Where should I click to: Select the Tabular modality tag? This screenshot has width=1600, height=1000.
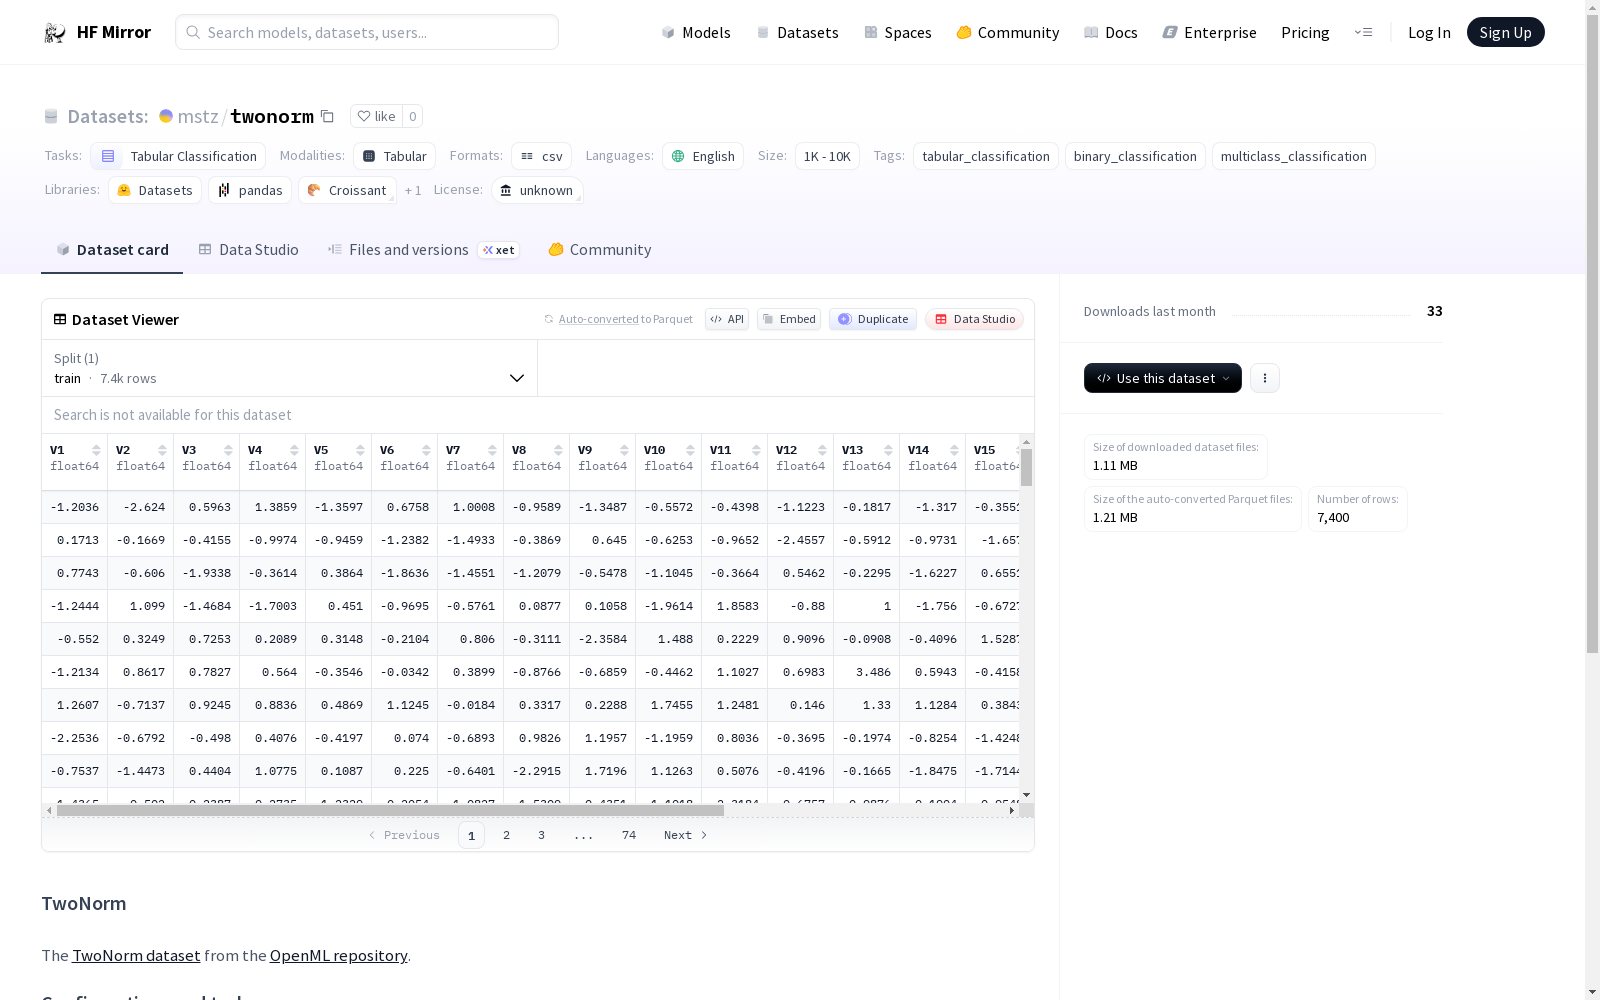tap(394, 156)
